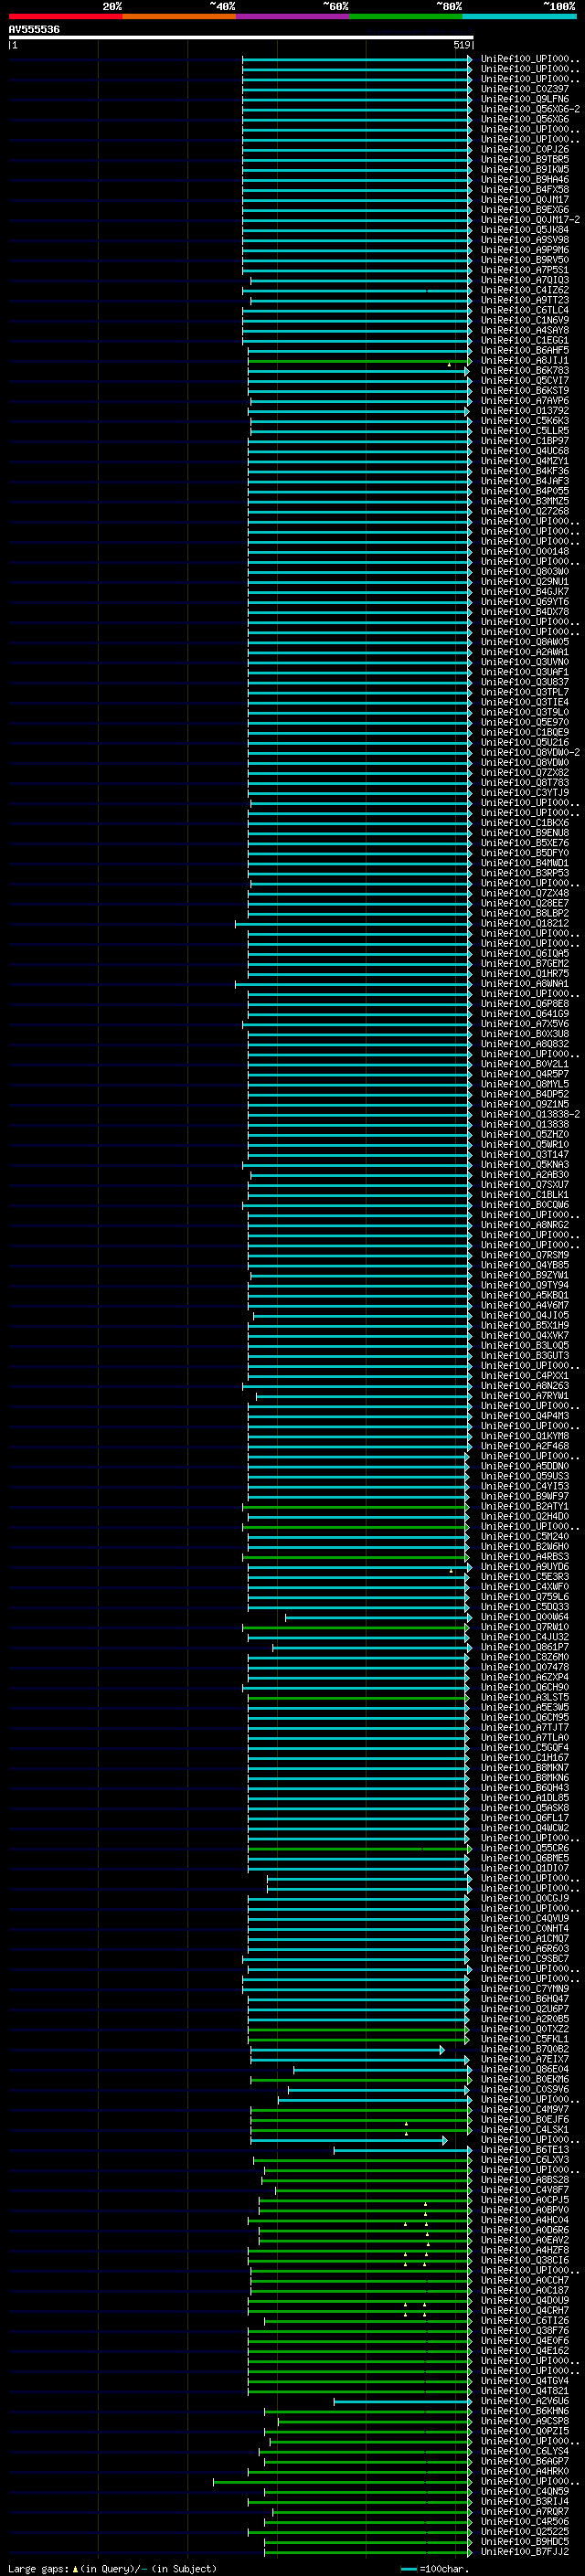Select the UniRef100_B9TBR5 hit label
This screenshot has width=585, height=2576.
coord(525,160)
